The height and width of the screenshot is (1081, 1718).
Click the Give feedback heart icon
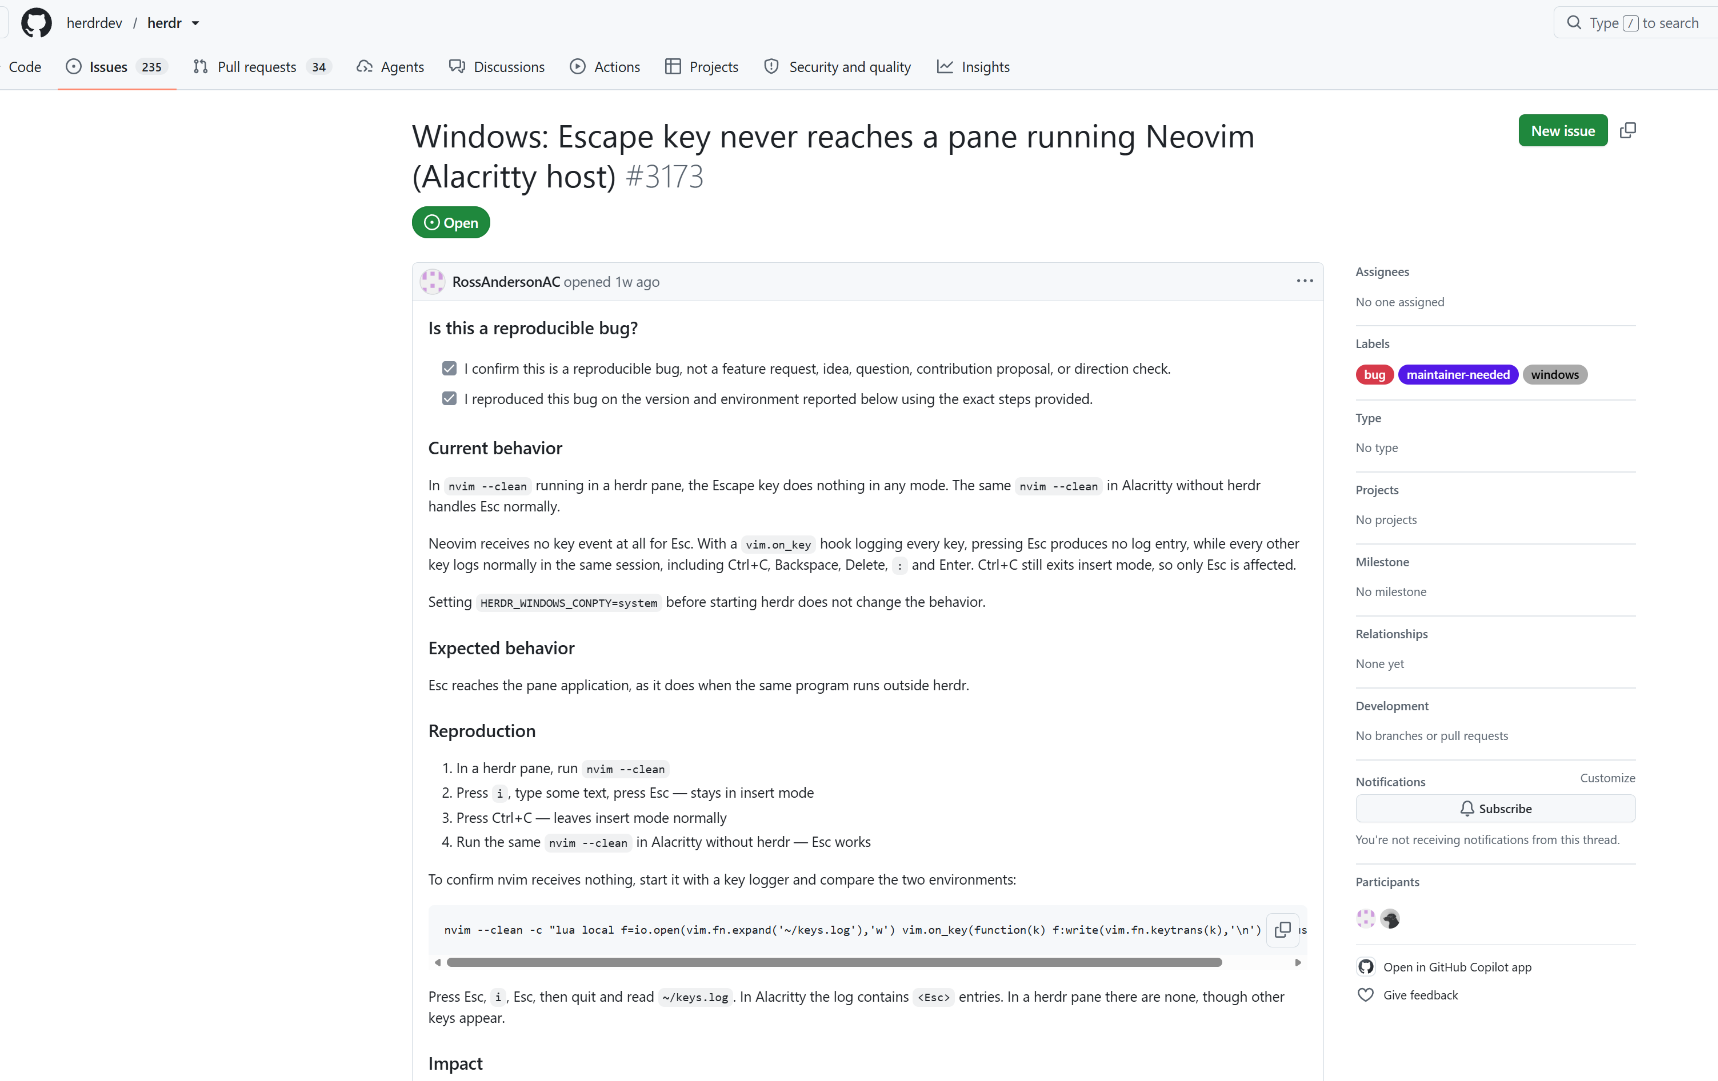(x=1366, y=995)
